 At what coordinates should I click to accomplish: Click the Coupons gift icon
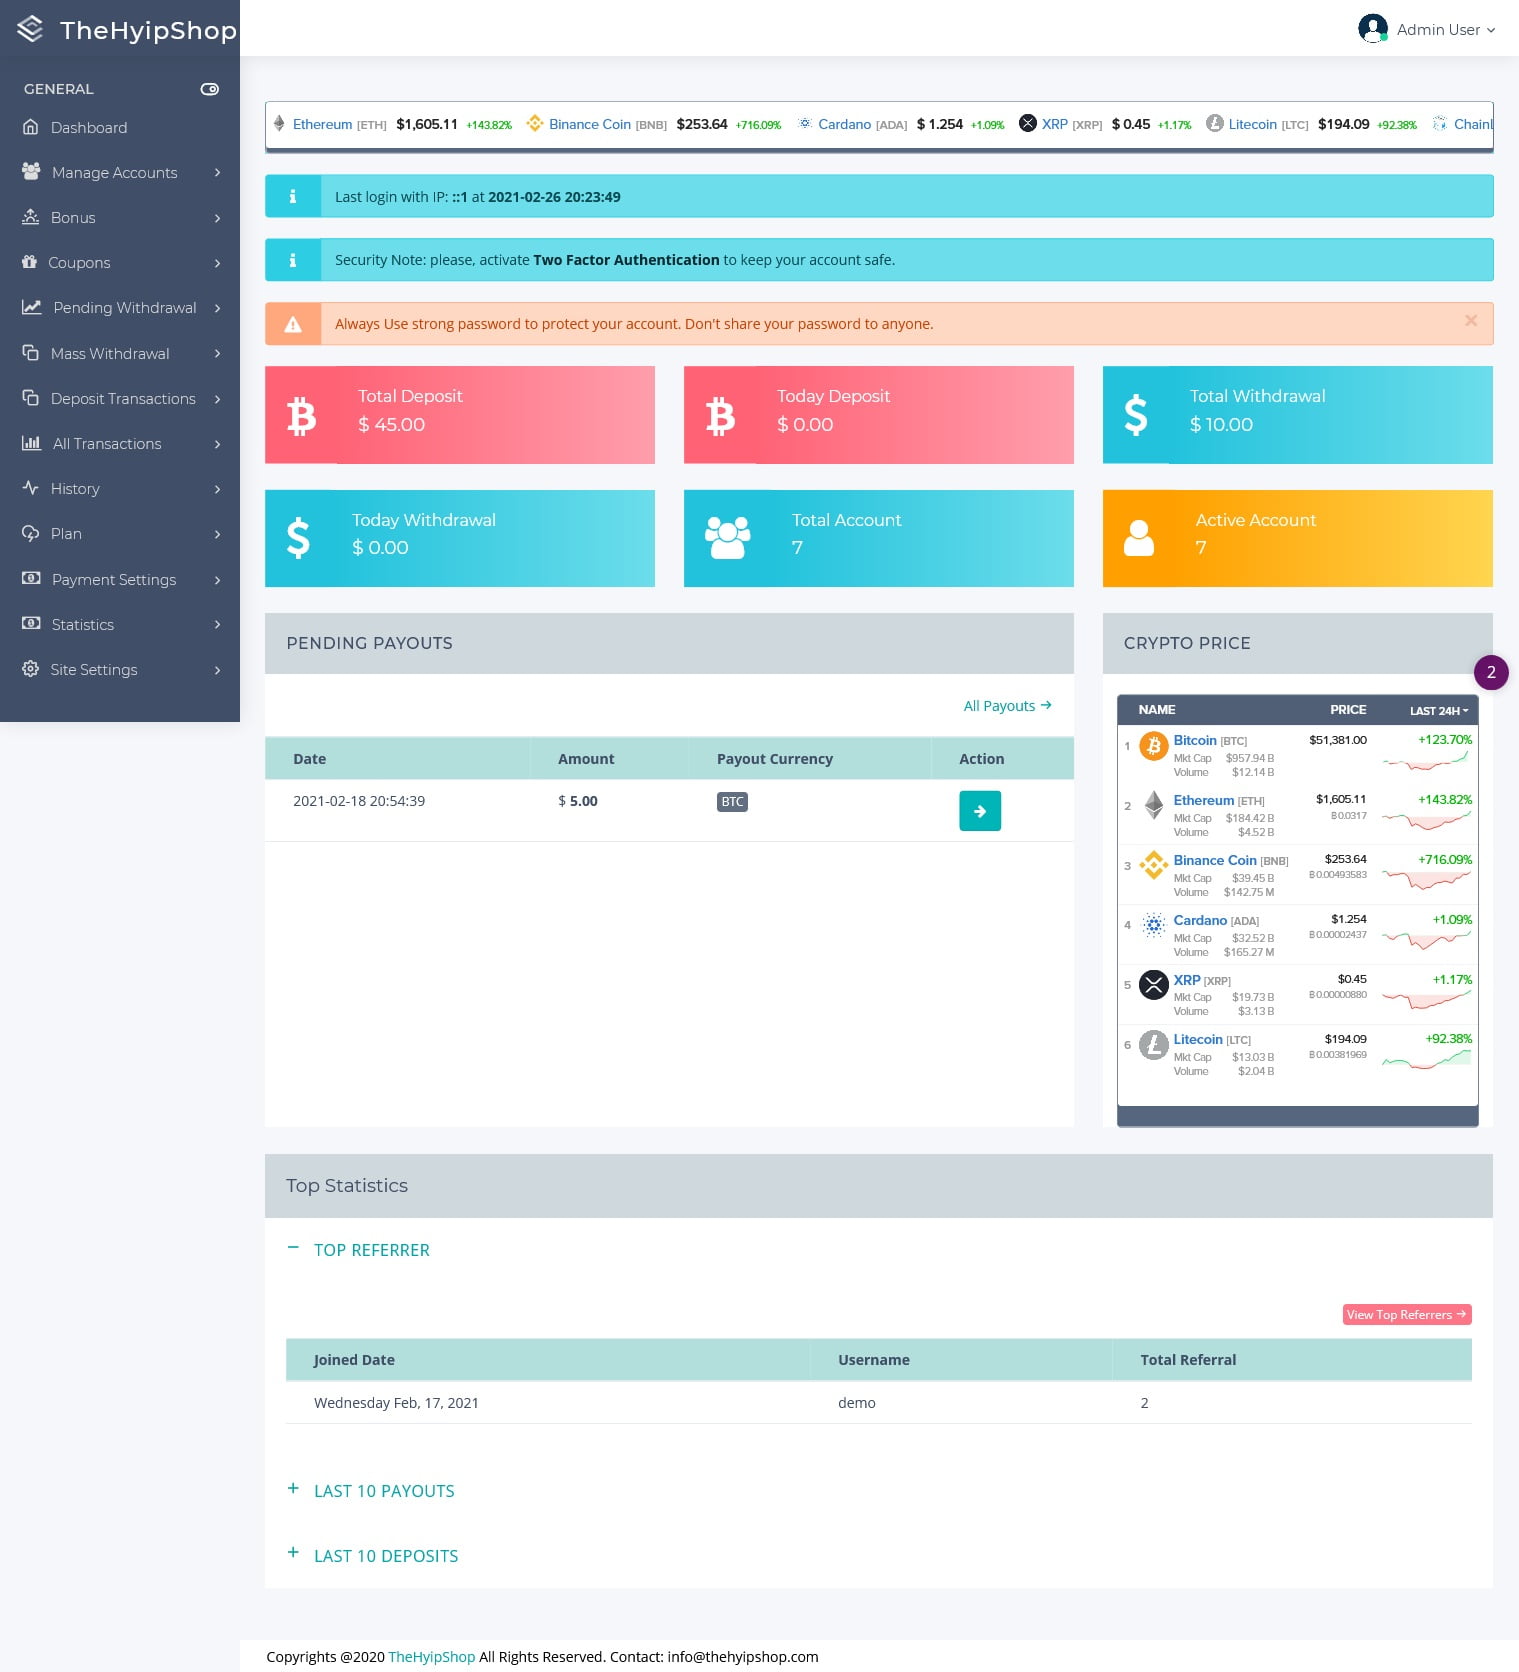coord(29,262)
